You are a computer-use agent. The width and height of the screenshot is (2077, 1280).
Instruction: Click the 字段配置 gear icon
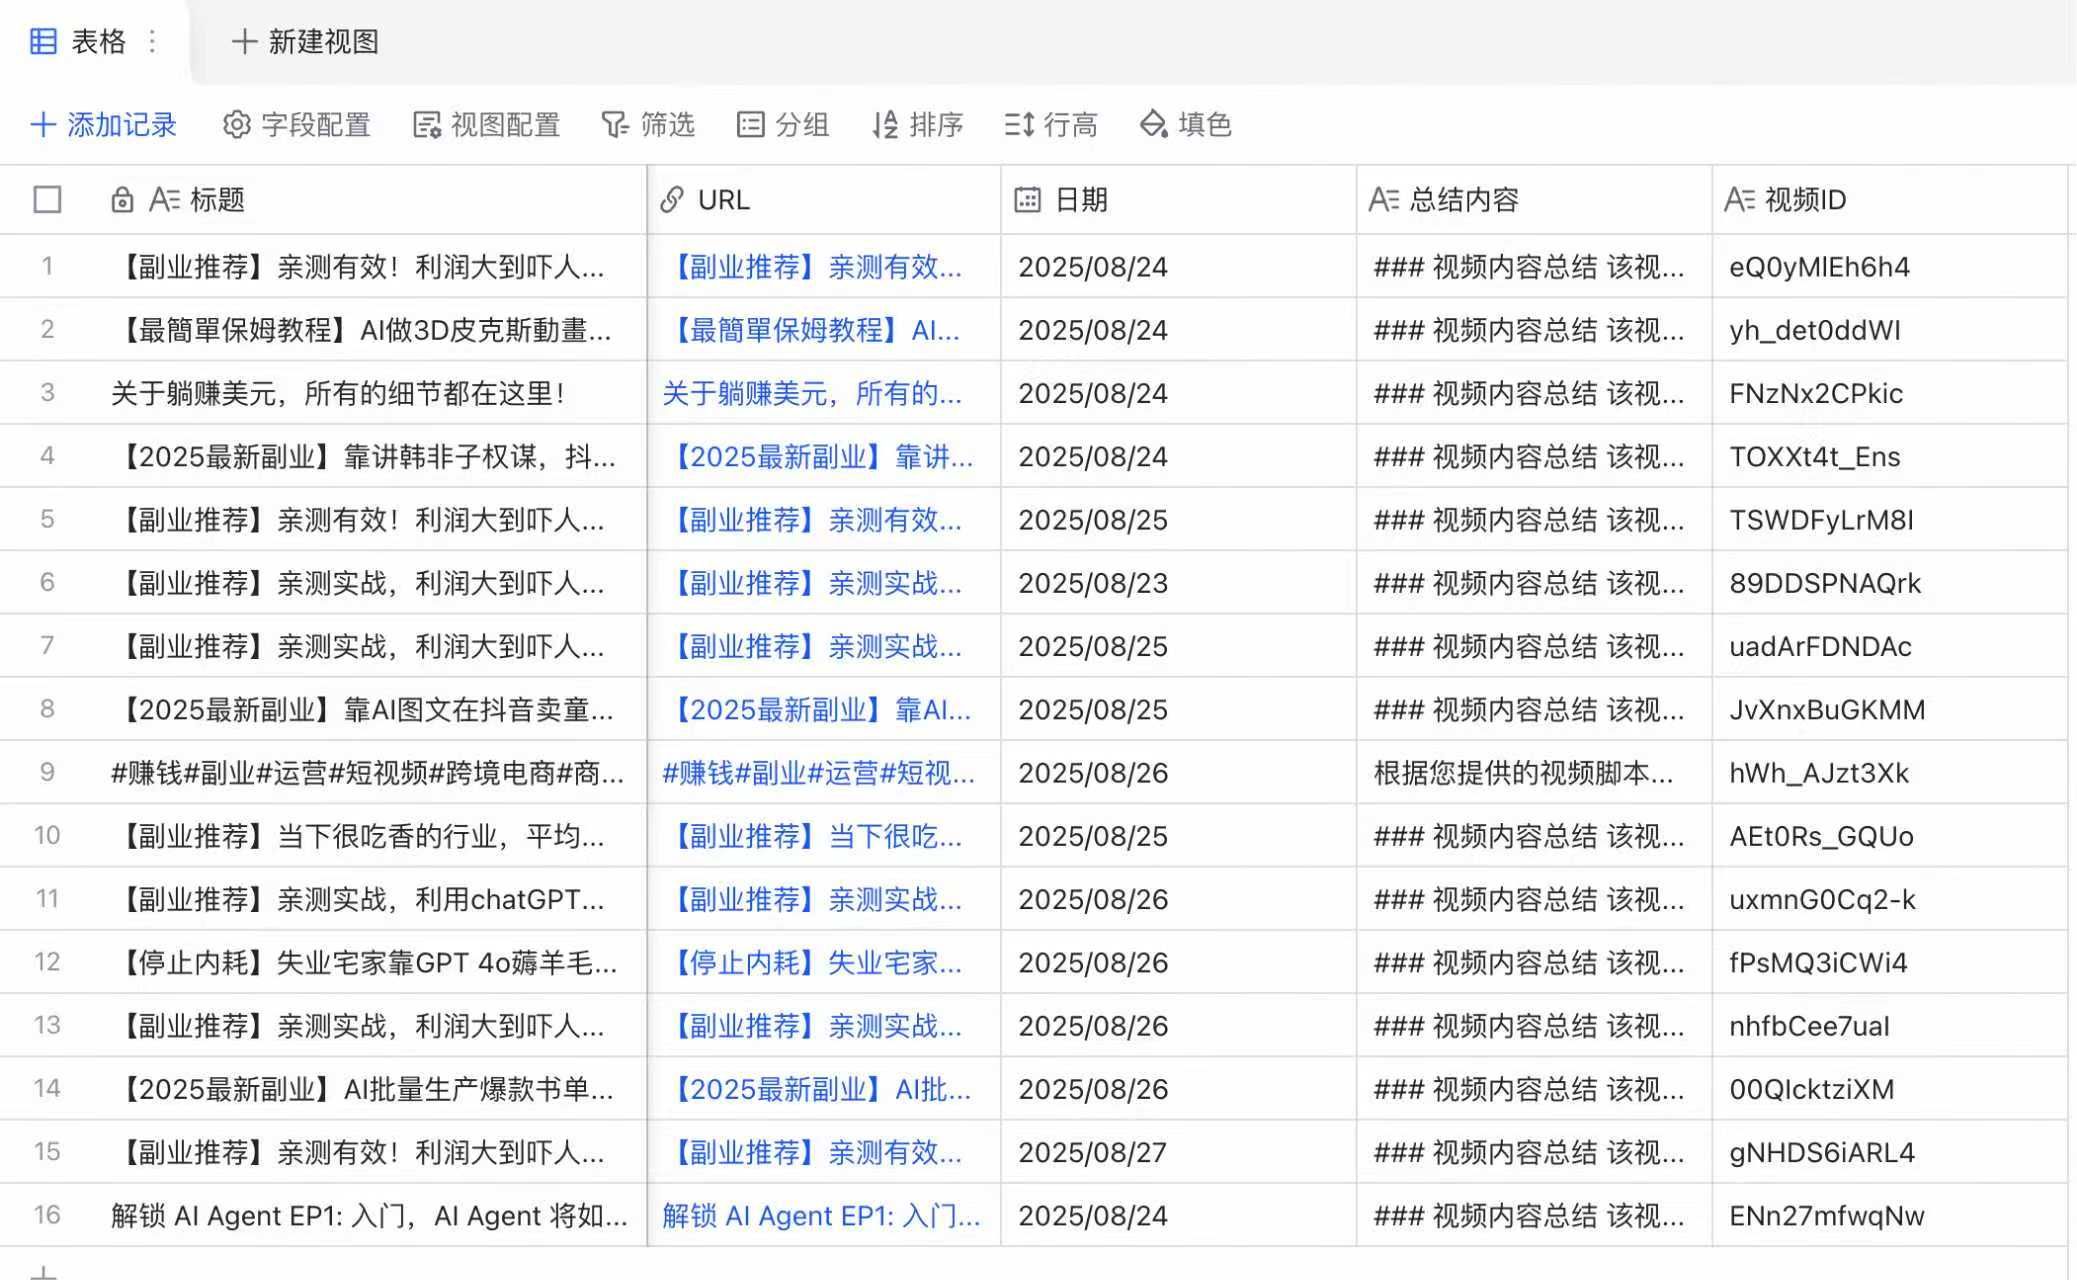click(236, 124)
